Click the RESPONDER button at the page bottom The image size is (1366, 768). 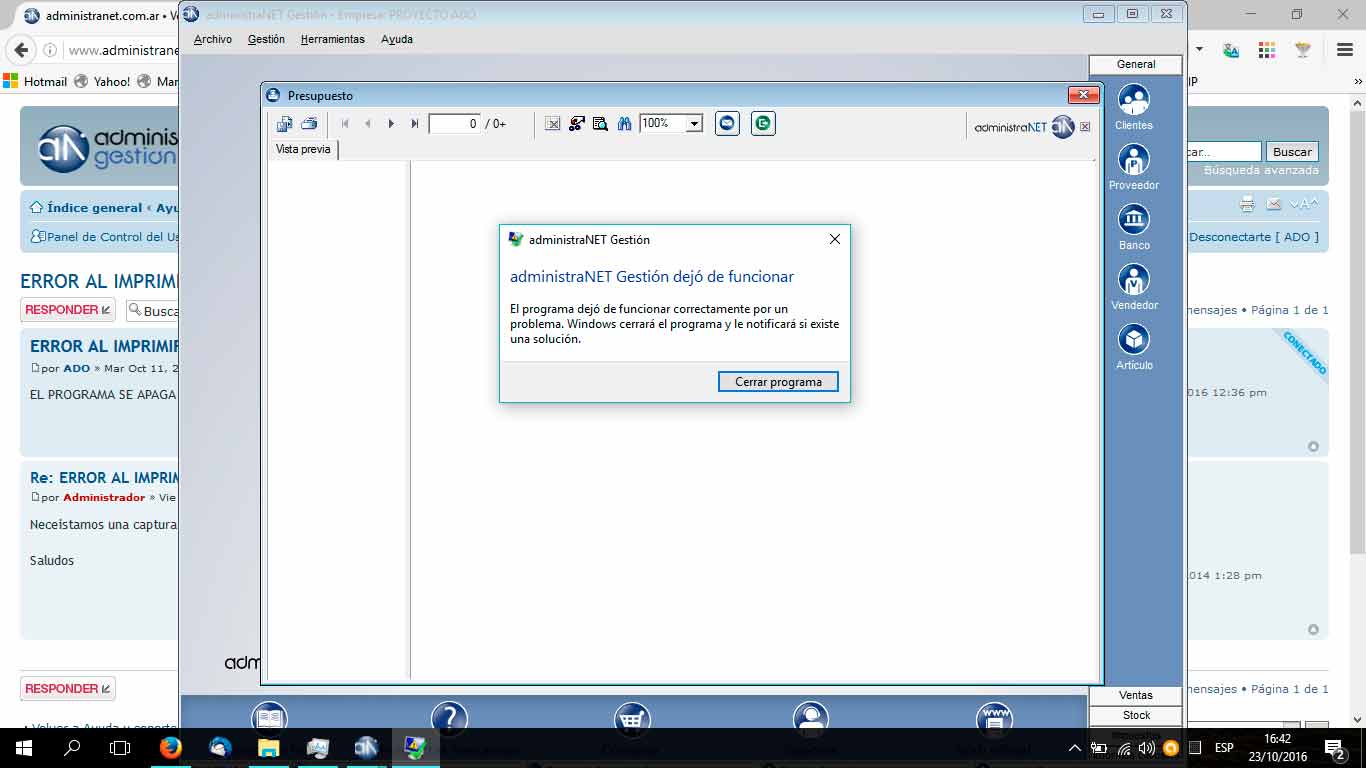pyautogui.click(x=68, y=689)
